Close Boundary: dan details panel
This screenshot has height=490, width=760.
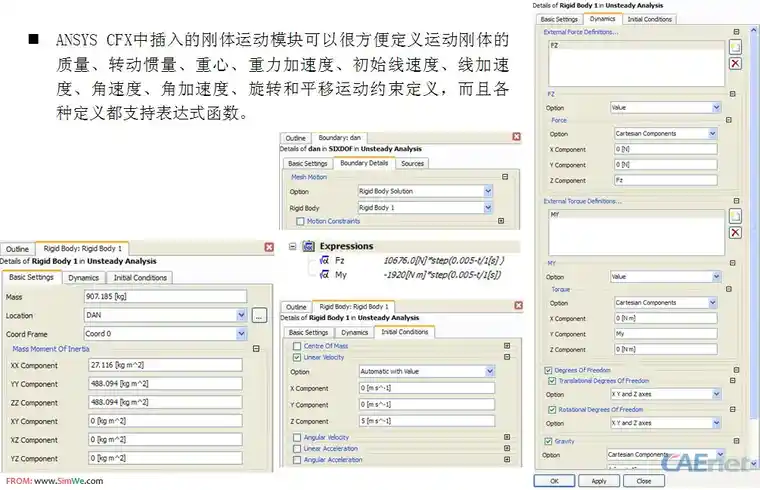point(516,137)
